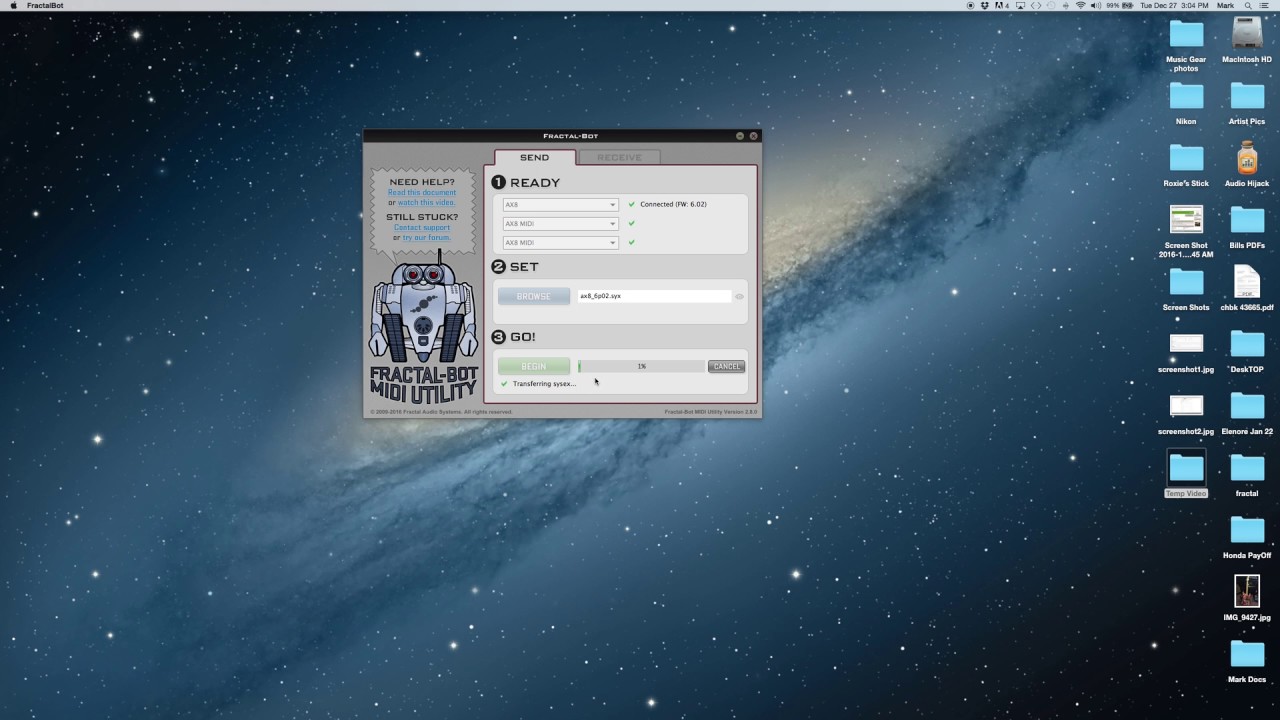Screen dimensions: 1280x720
Task: Click the 'Transferring sysex...' status text
Action: click(x=544, y=384)
